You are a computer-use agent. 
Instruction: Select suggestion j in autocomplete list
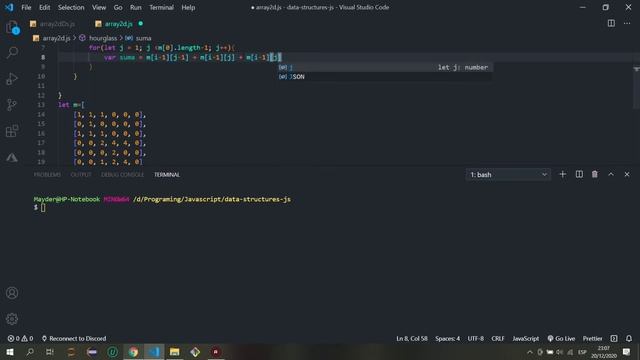385,67
